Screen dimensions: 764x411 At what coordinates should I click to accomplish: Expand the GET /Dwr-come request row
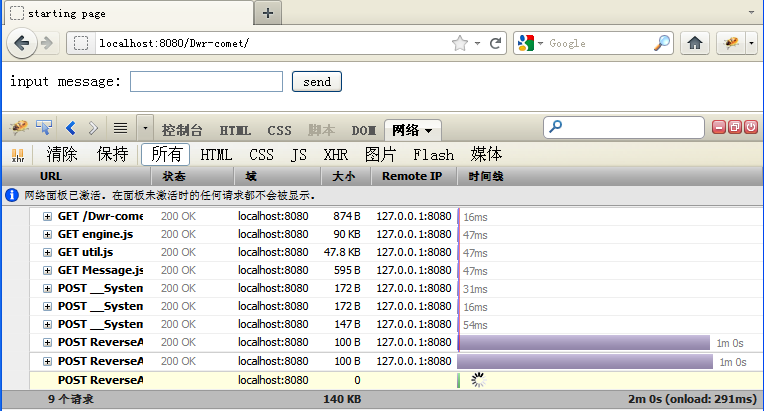[47, 216]
